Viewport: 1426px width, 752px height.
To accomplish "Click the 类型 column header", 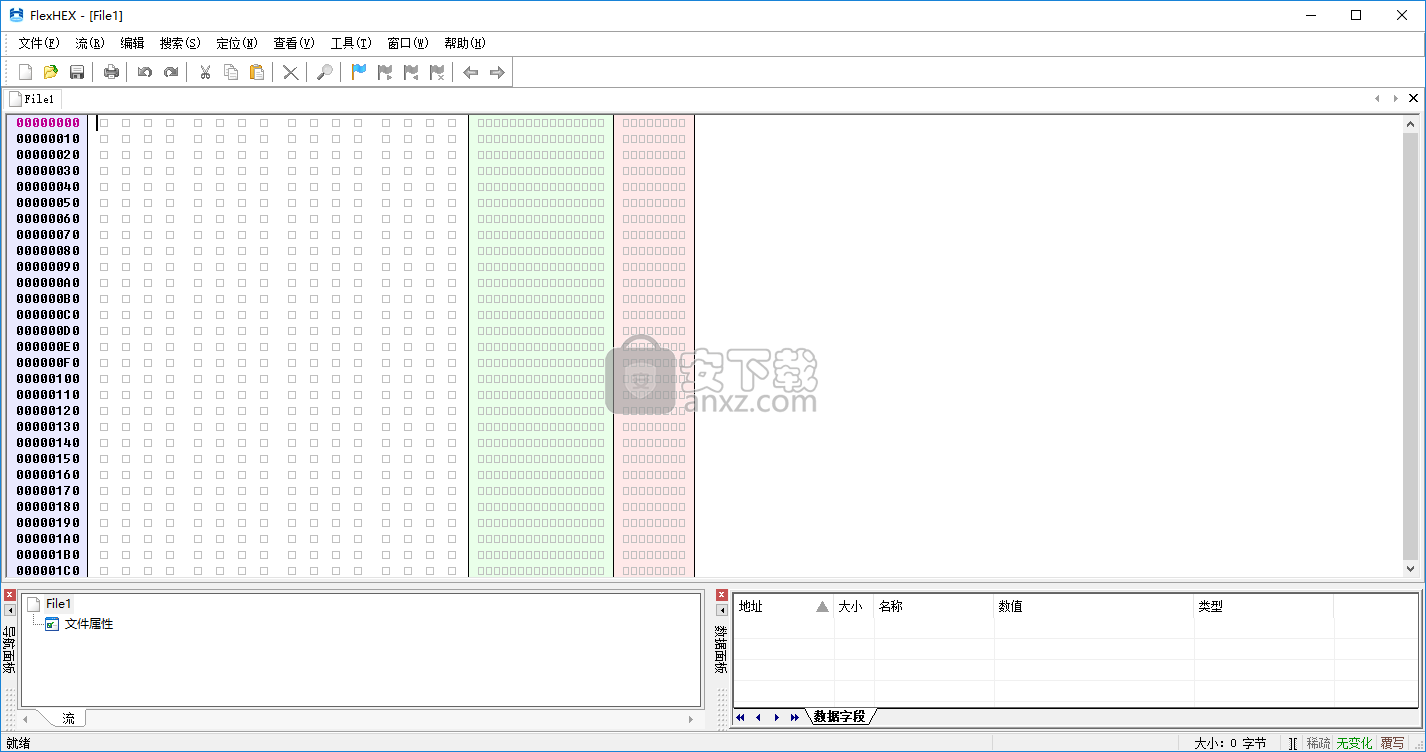I will click(x=1264, y=606).
